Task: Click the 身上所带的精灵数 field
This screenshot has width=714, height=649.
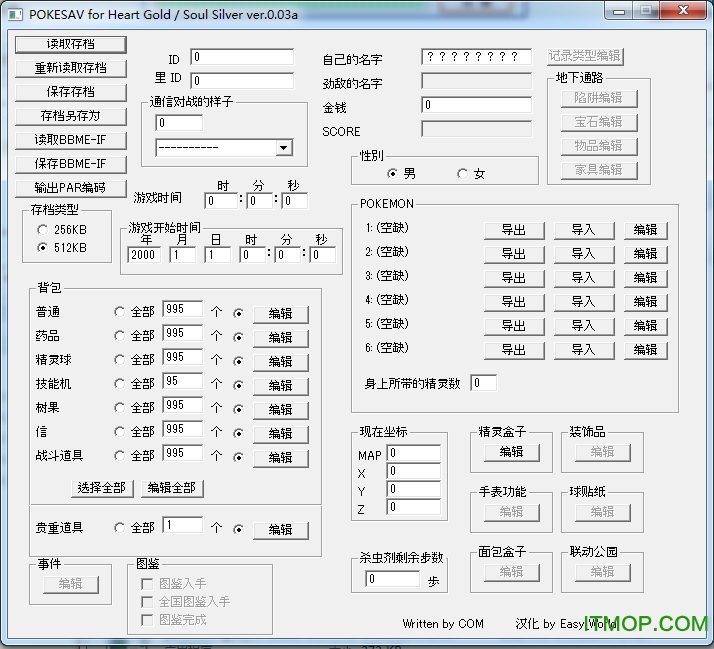Action: 483,383
